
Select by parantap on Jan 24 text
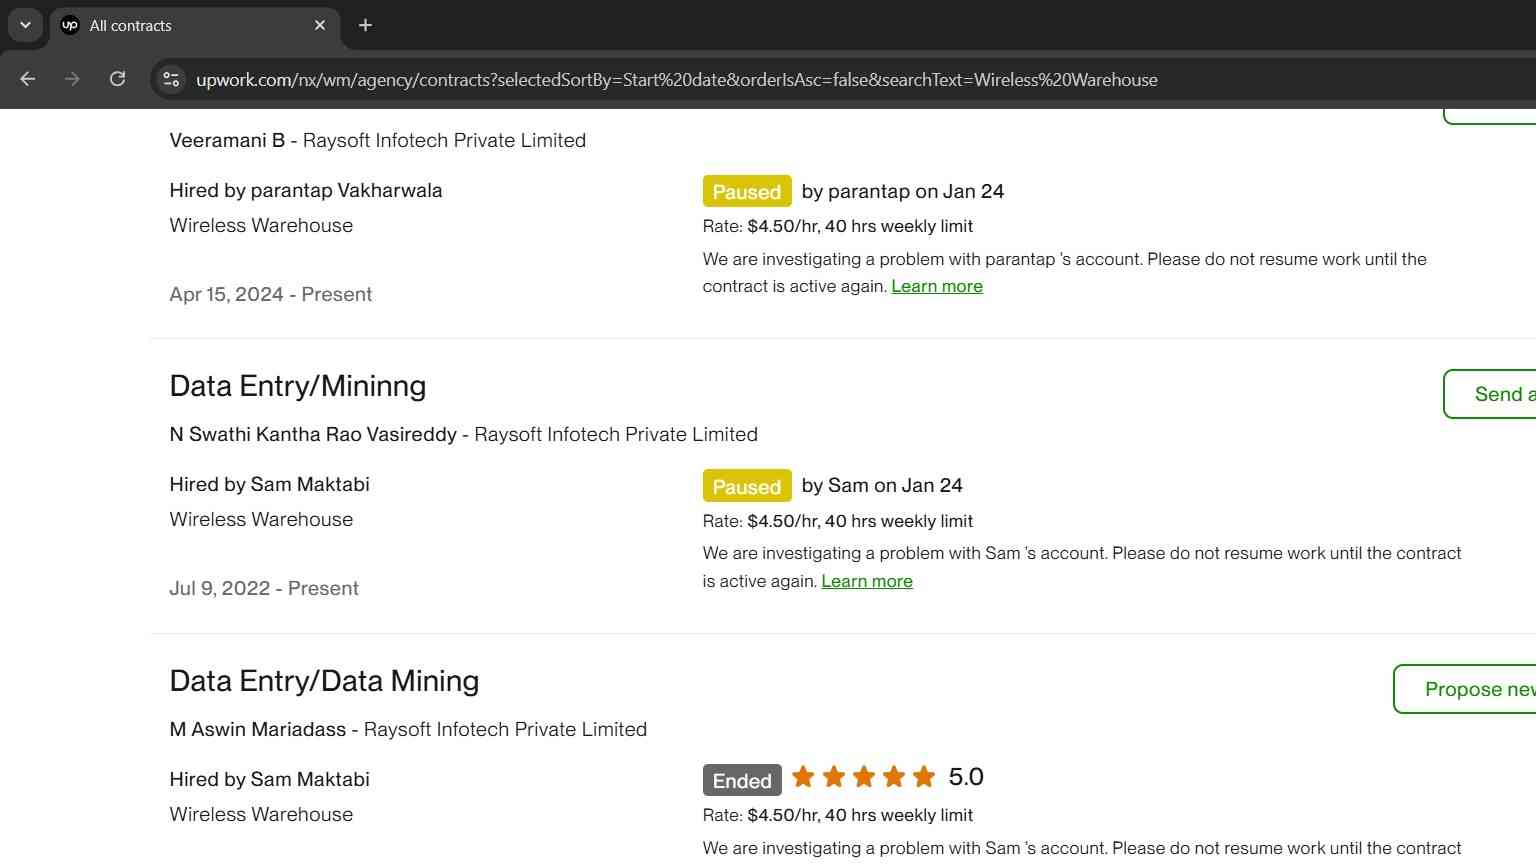pyautogui.click(x=903, y=191)
